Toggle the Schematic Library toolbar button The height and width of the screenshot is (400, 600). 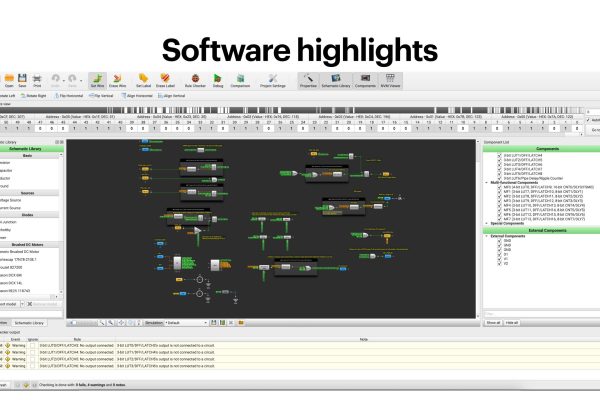tap(336, 80)
